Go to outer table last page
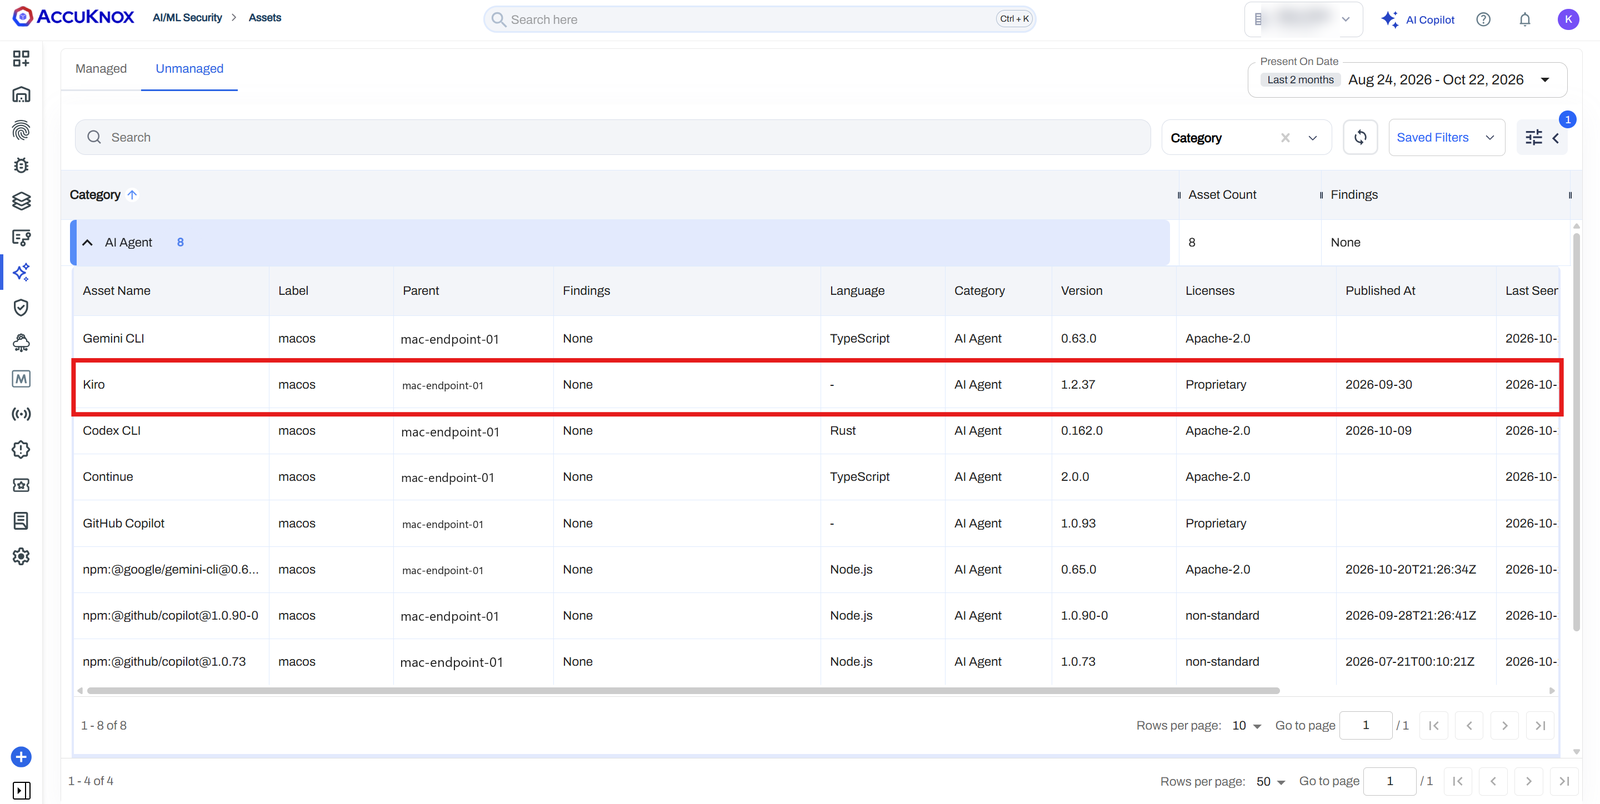Image resolution: width=1600 pixels, height=804 pixels. pyautogui.click(x=1565, y=782)
